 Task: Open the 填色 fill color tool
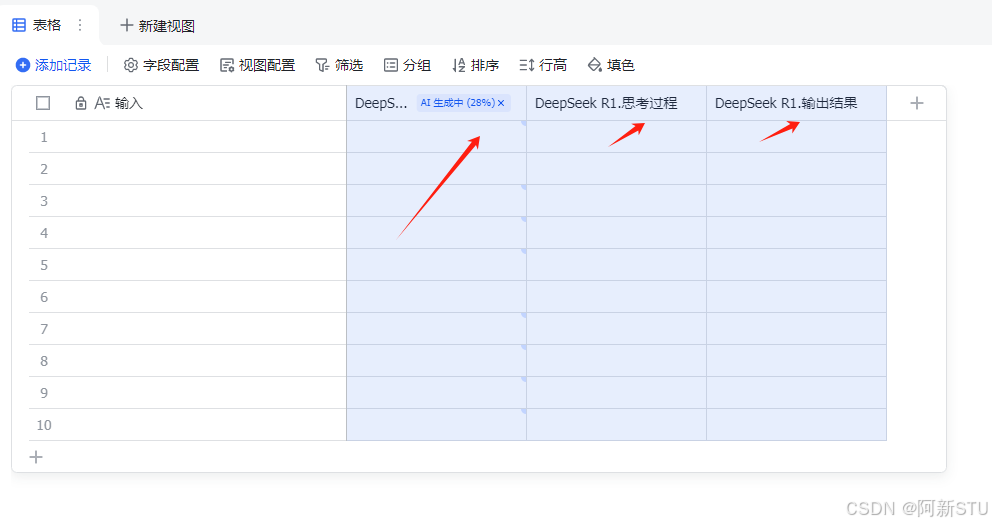(x=611, y=65)
